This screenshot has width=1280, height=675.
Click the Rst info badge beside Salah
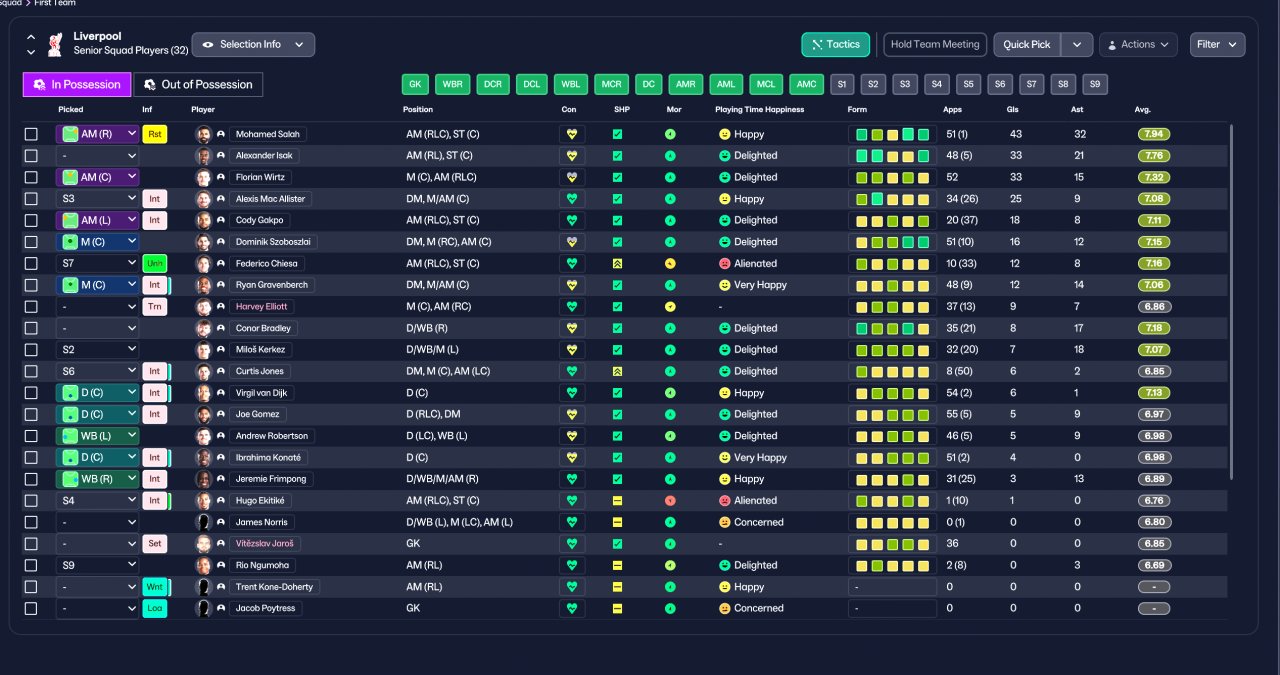155,134
